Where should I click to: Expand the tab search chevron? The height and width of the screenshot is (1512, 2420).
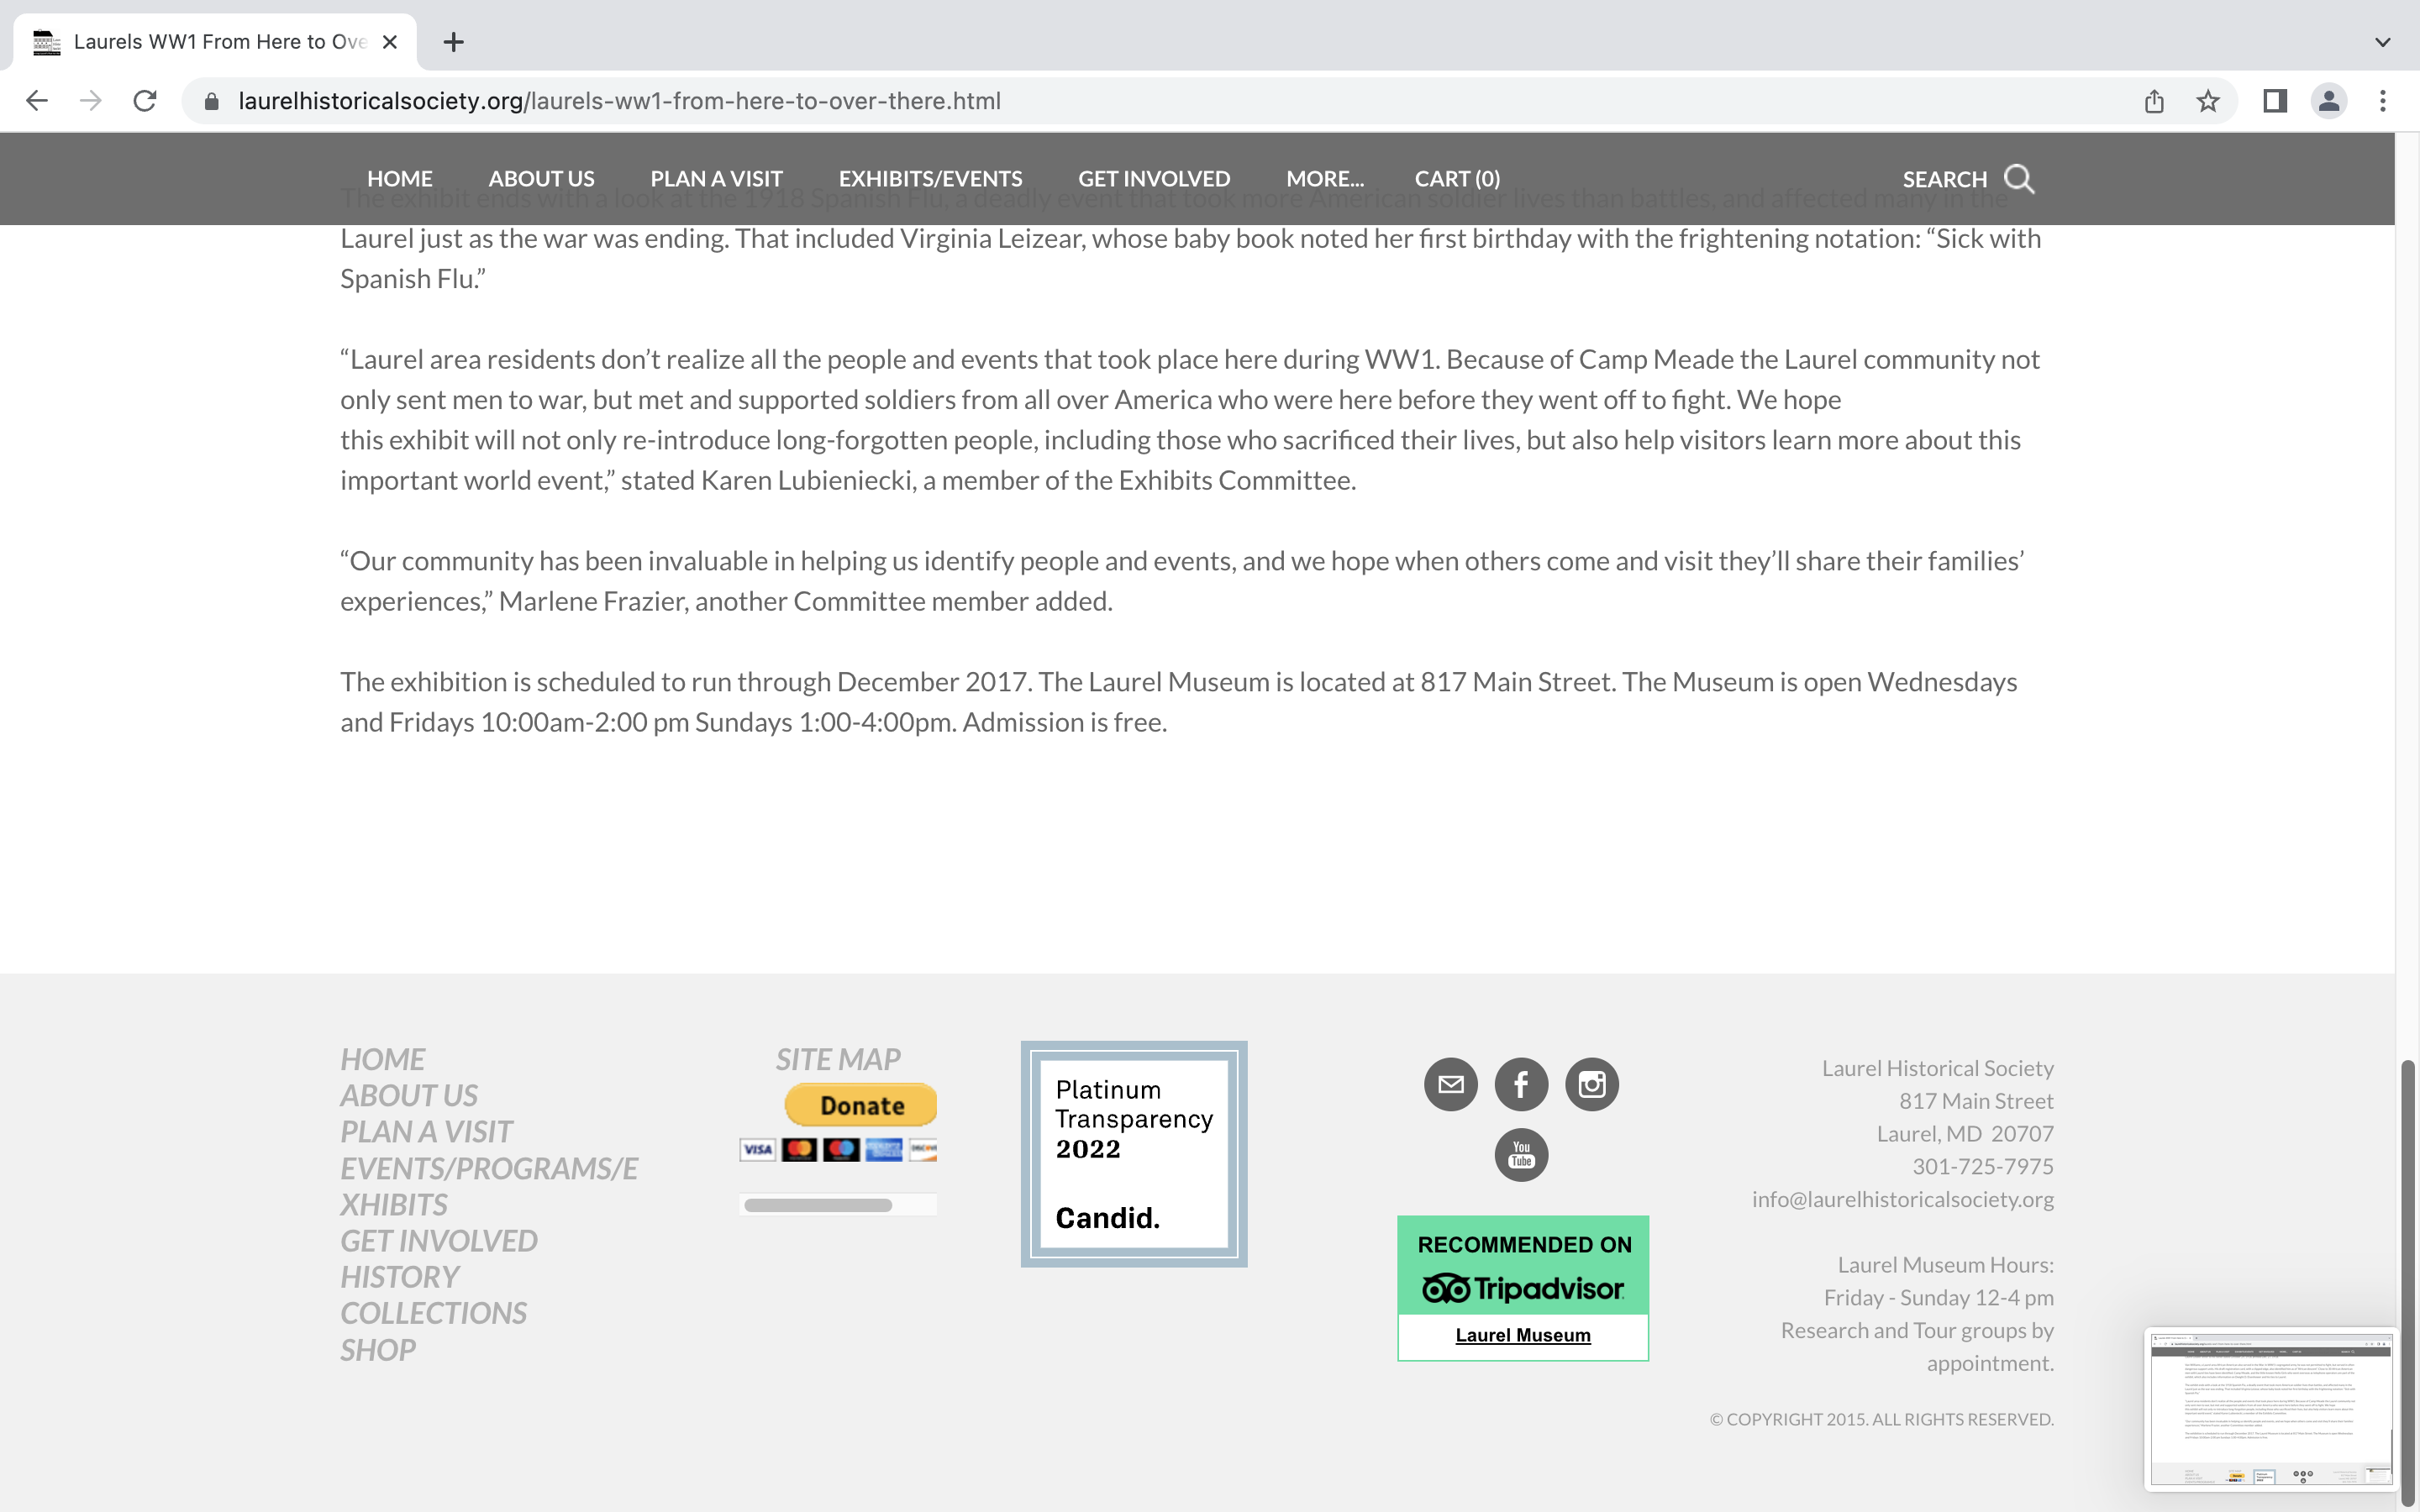2383,42
